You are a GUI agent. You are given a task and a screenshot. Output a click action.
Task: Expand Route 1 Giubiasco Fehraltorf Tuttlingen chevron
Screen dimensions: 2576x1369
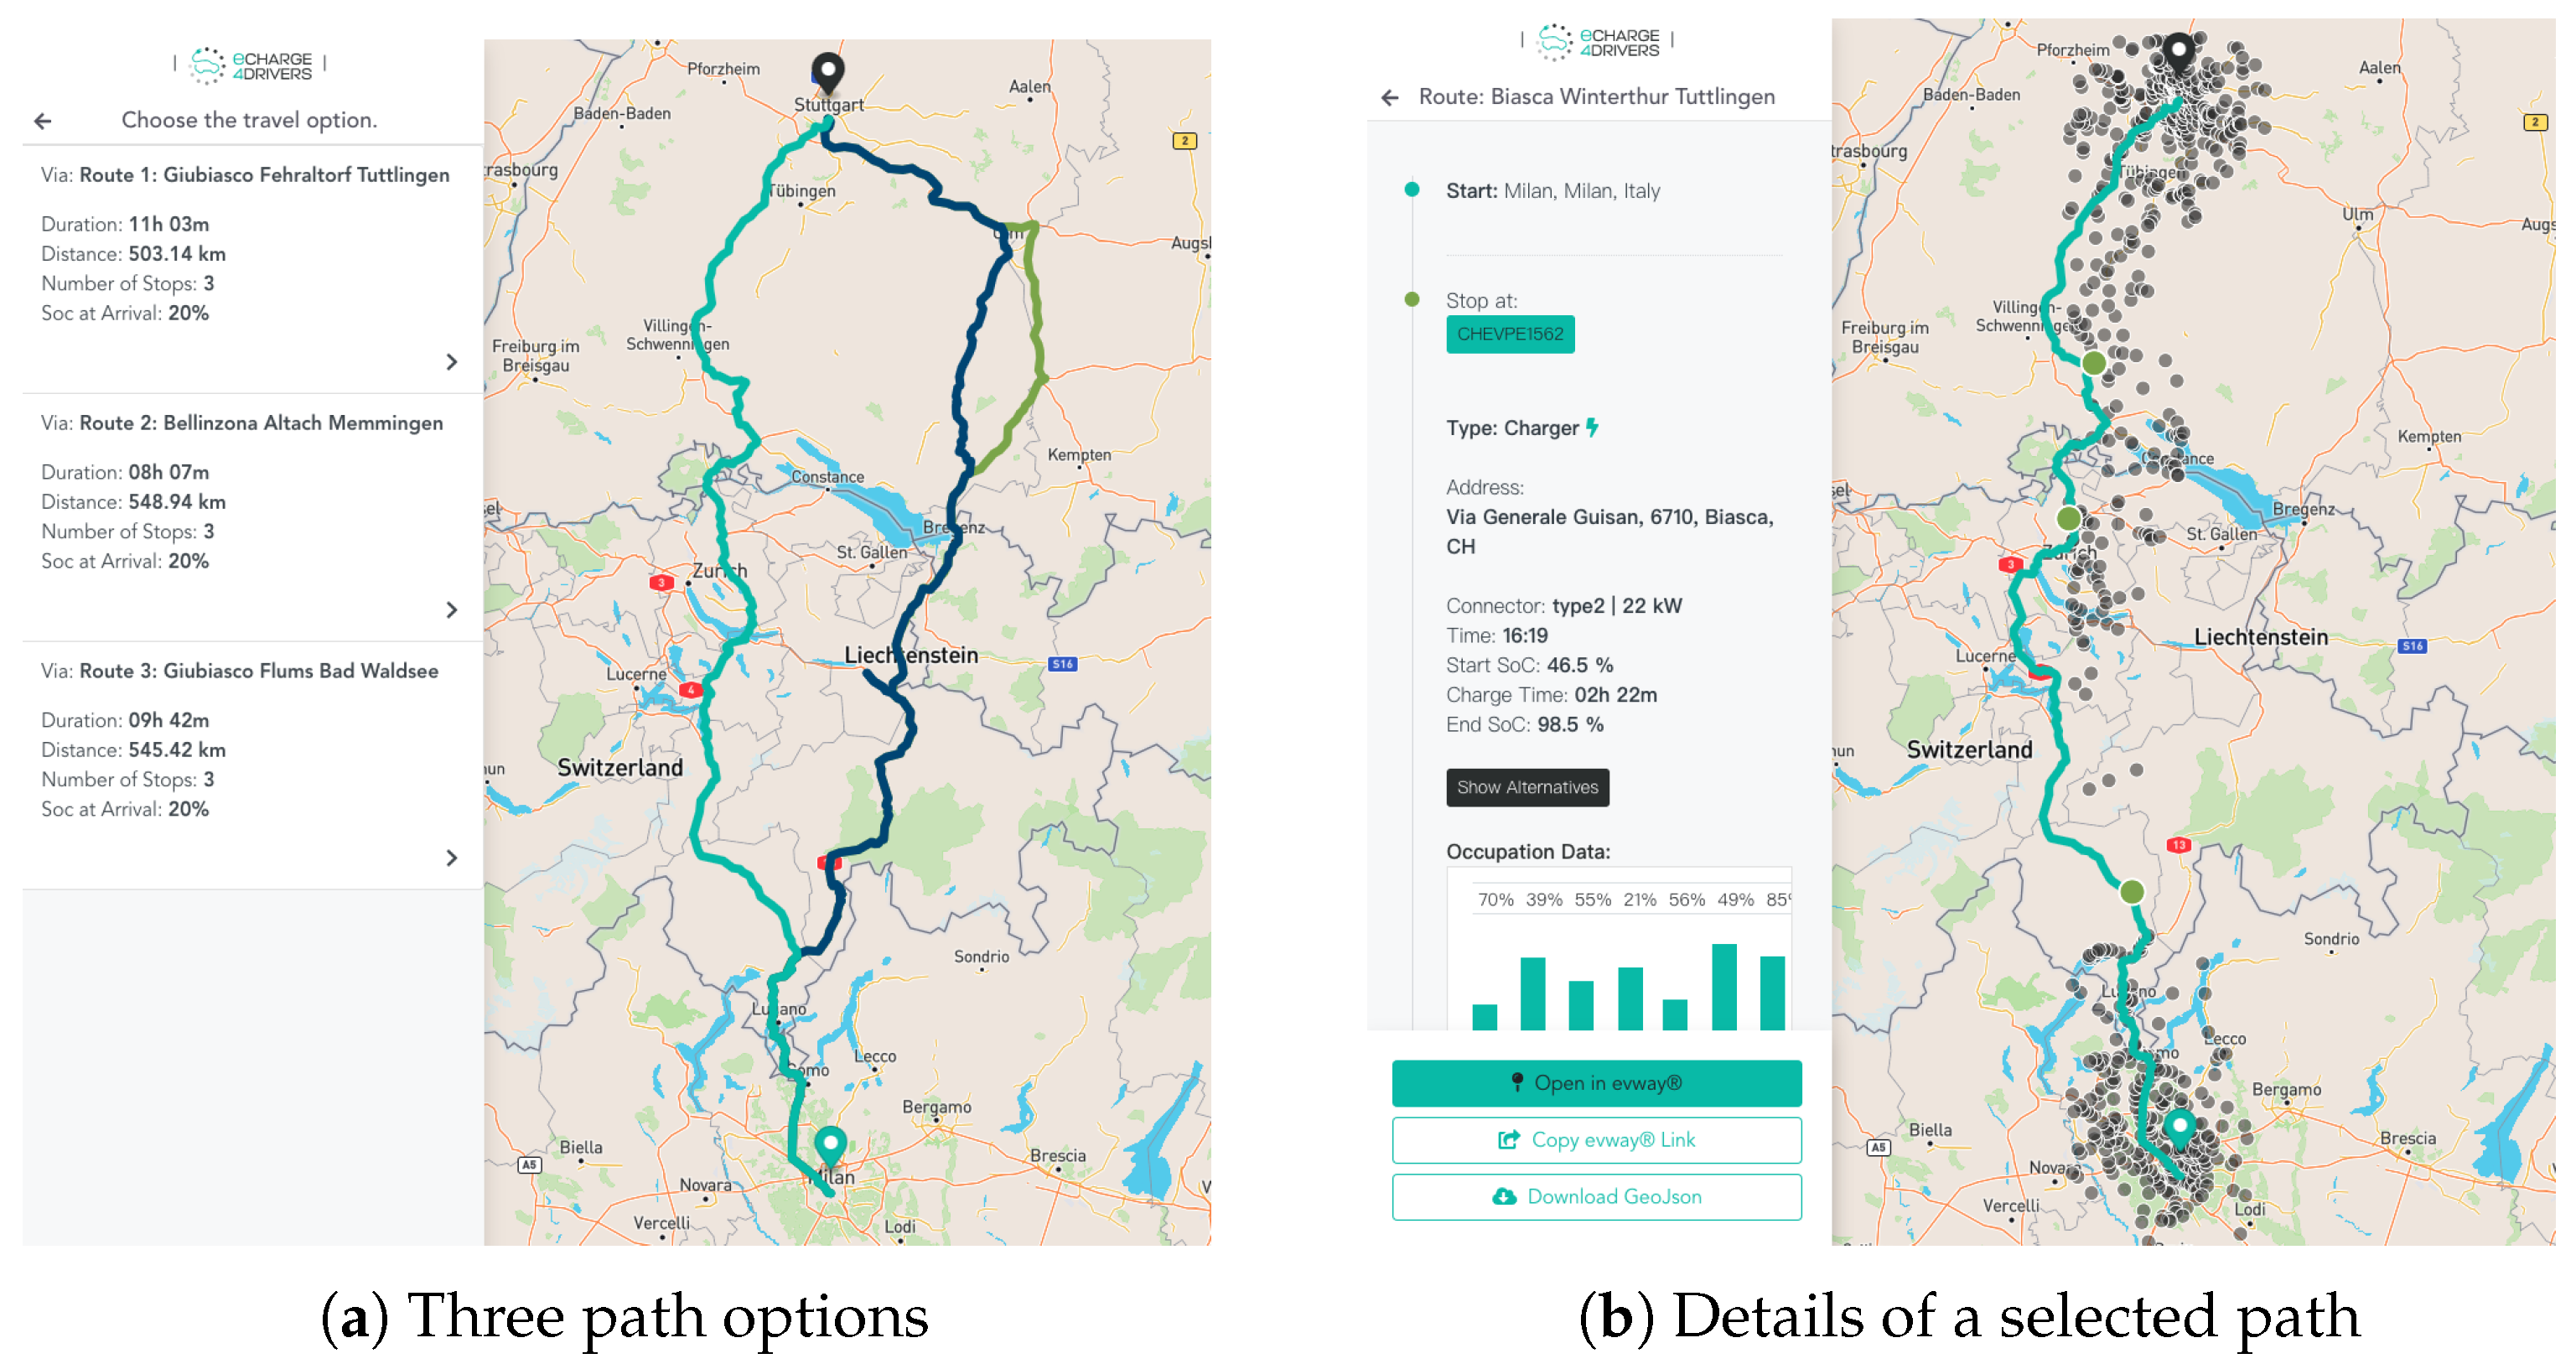(452, 362)
